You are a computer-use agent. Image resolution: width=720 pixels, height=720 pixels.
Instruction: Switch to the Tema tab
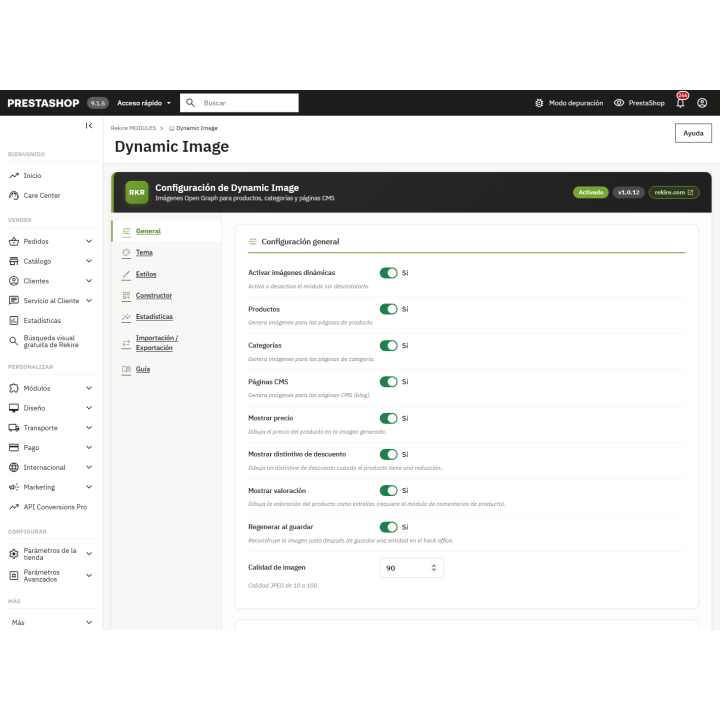[x=167, y=253]
